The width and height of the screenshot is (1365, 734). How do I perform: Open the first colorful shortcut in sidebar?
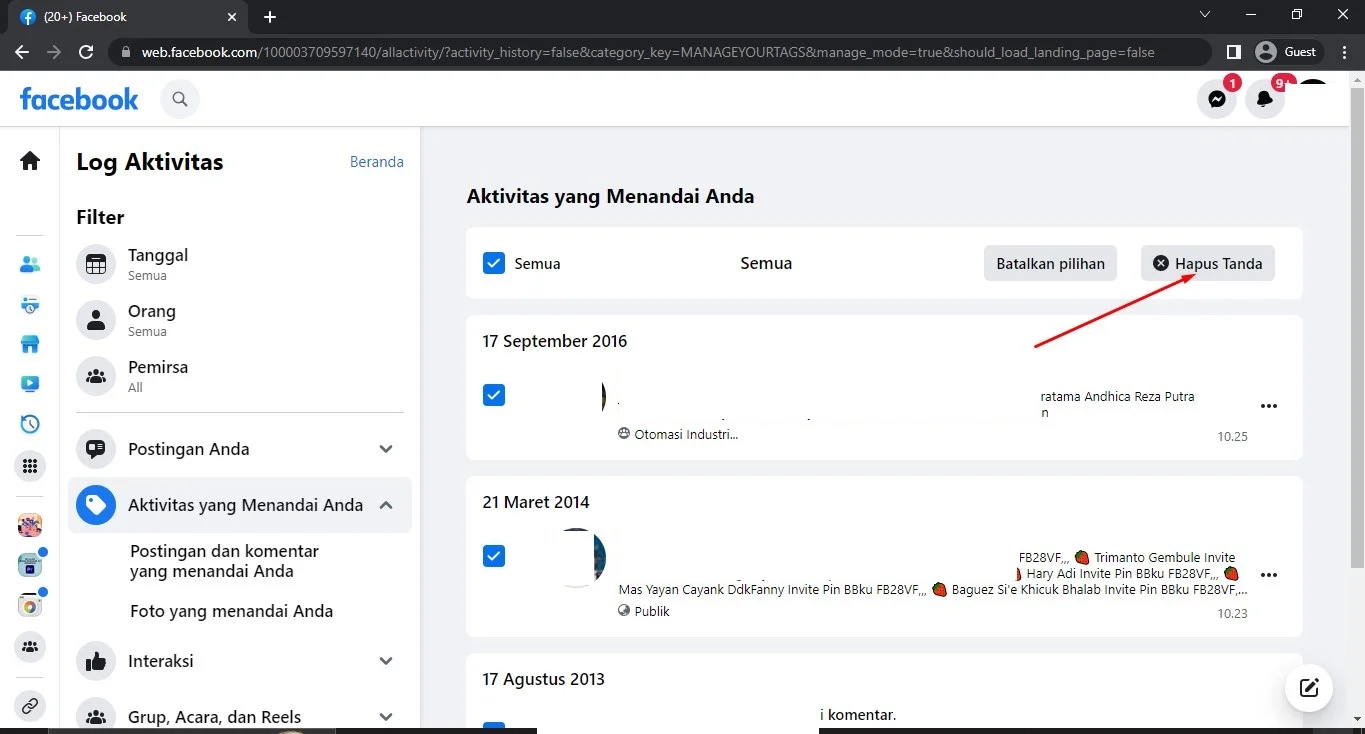tap(30, 525)
